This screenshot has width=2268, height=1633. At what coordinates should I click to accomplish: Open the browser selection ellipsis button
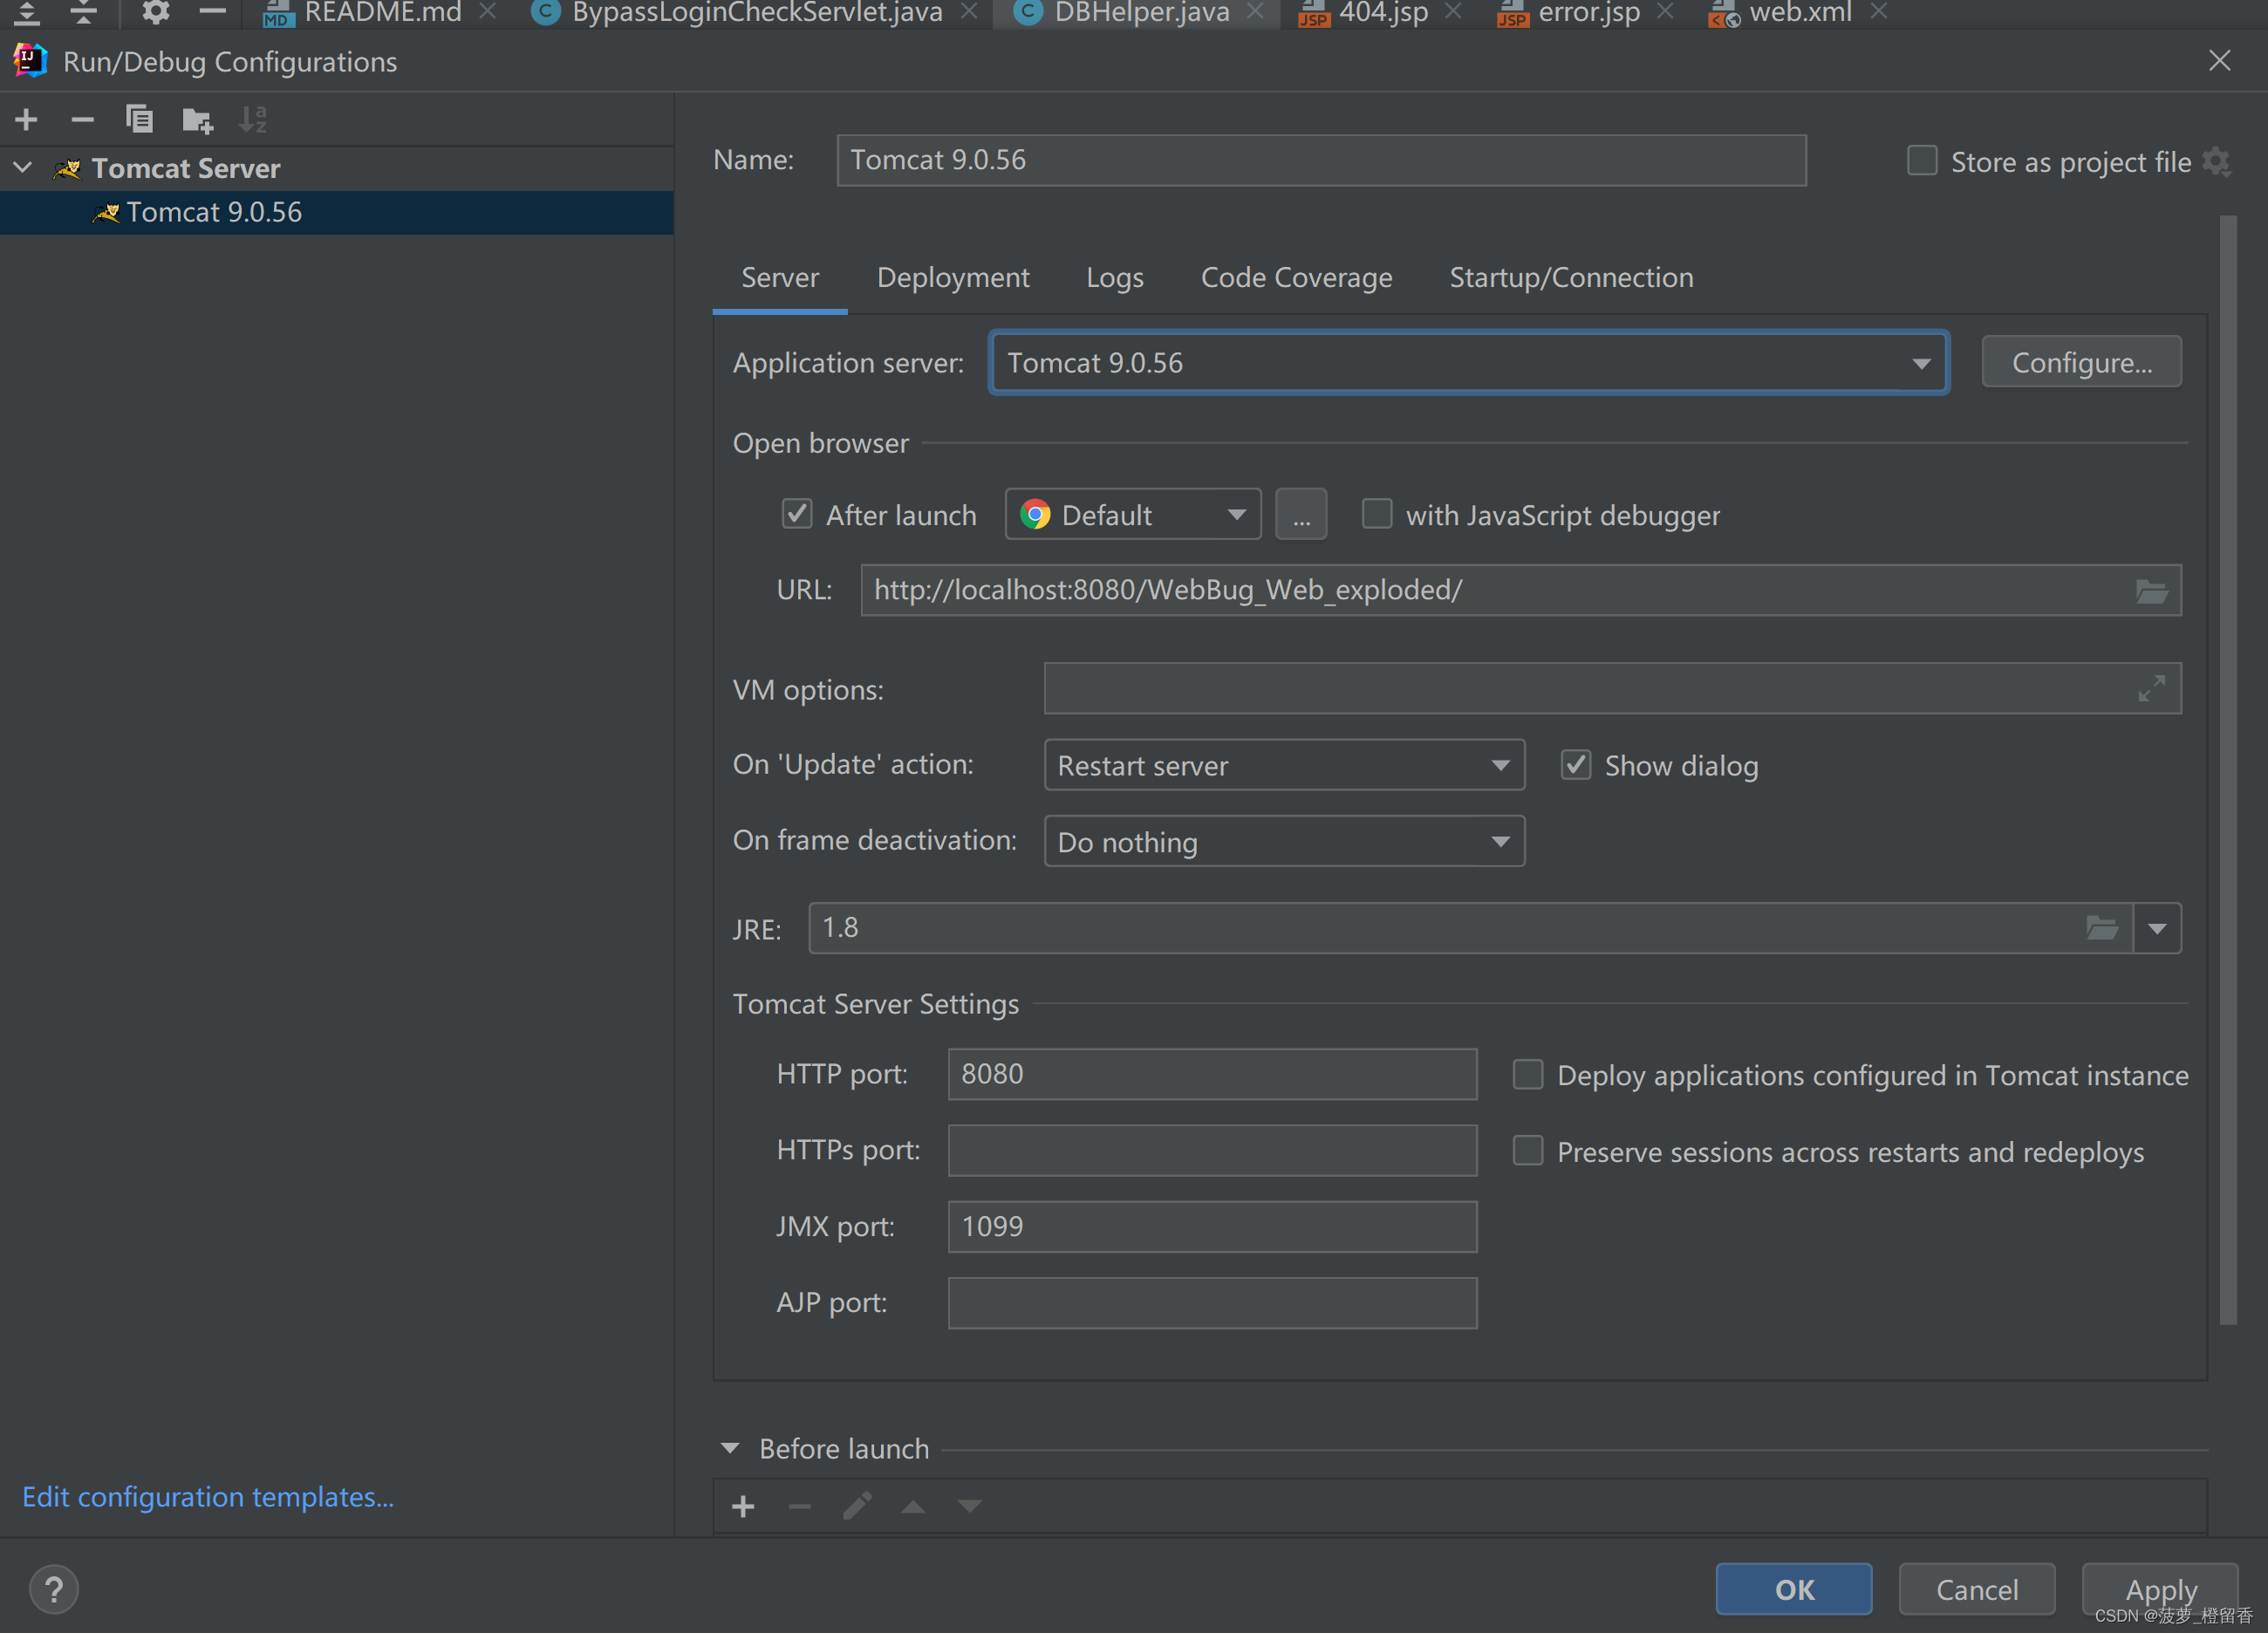1301,515
